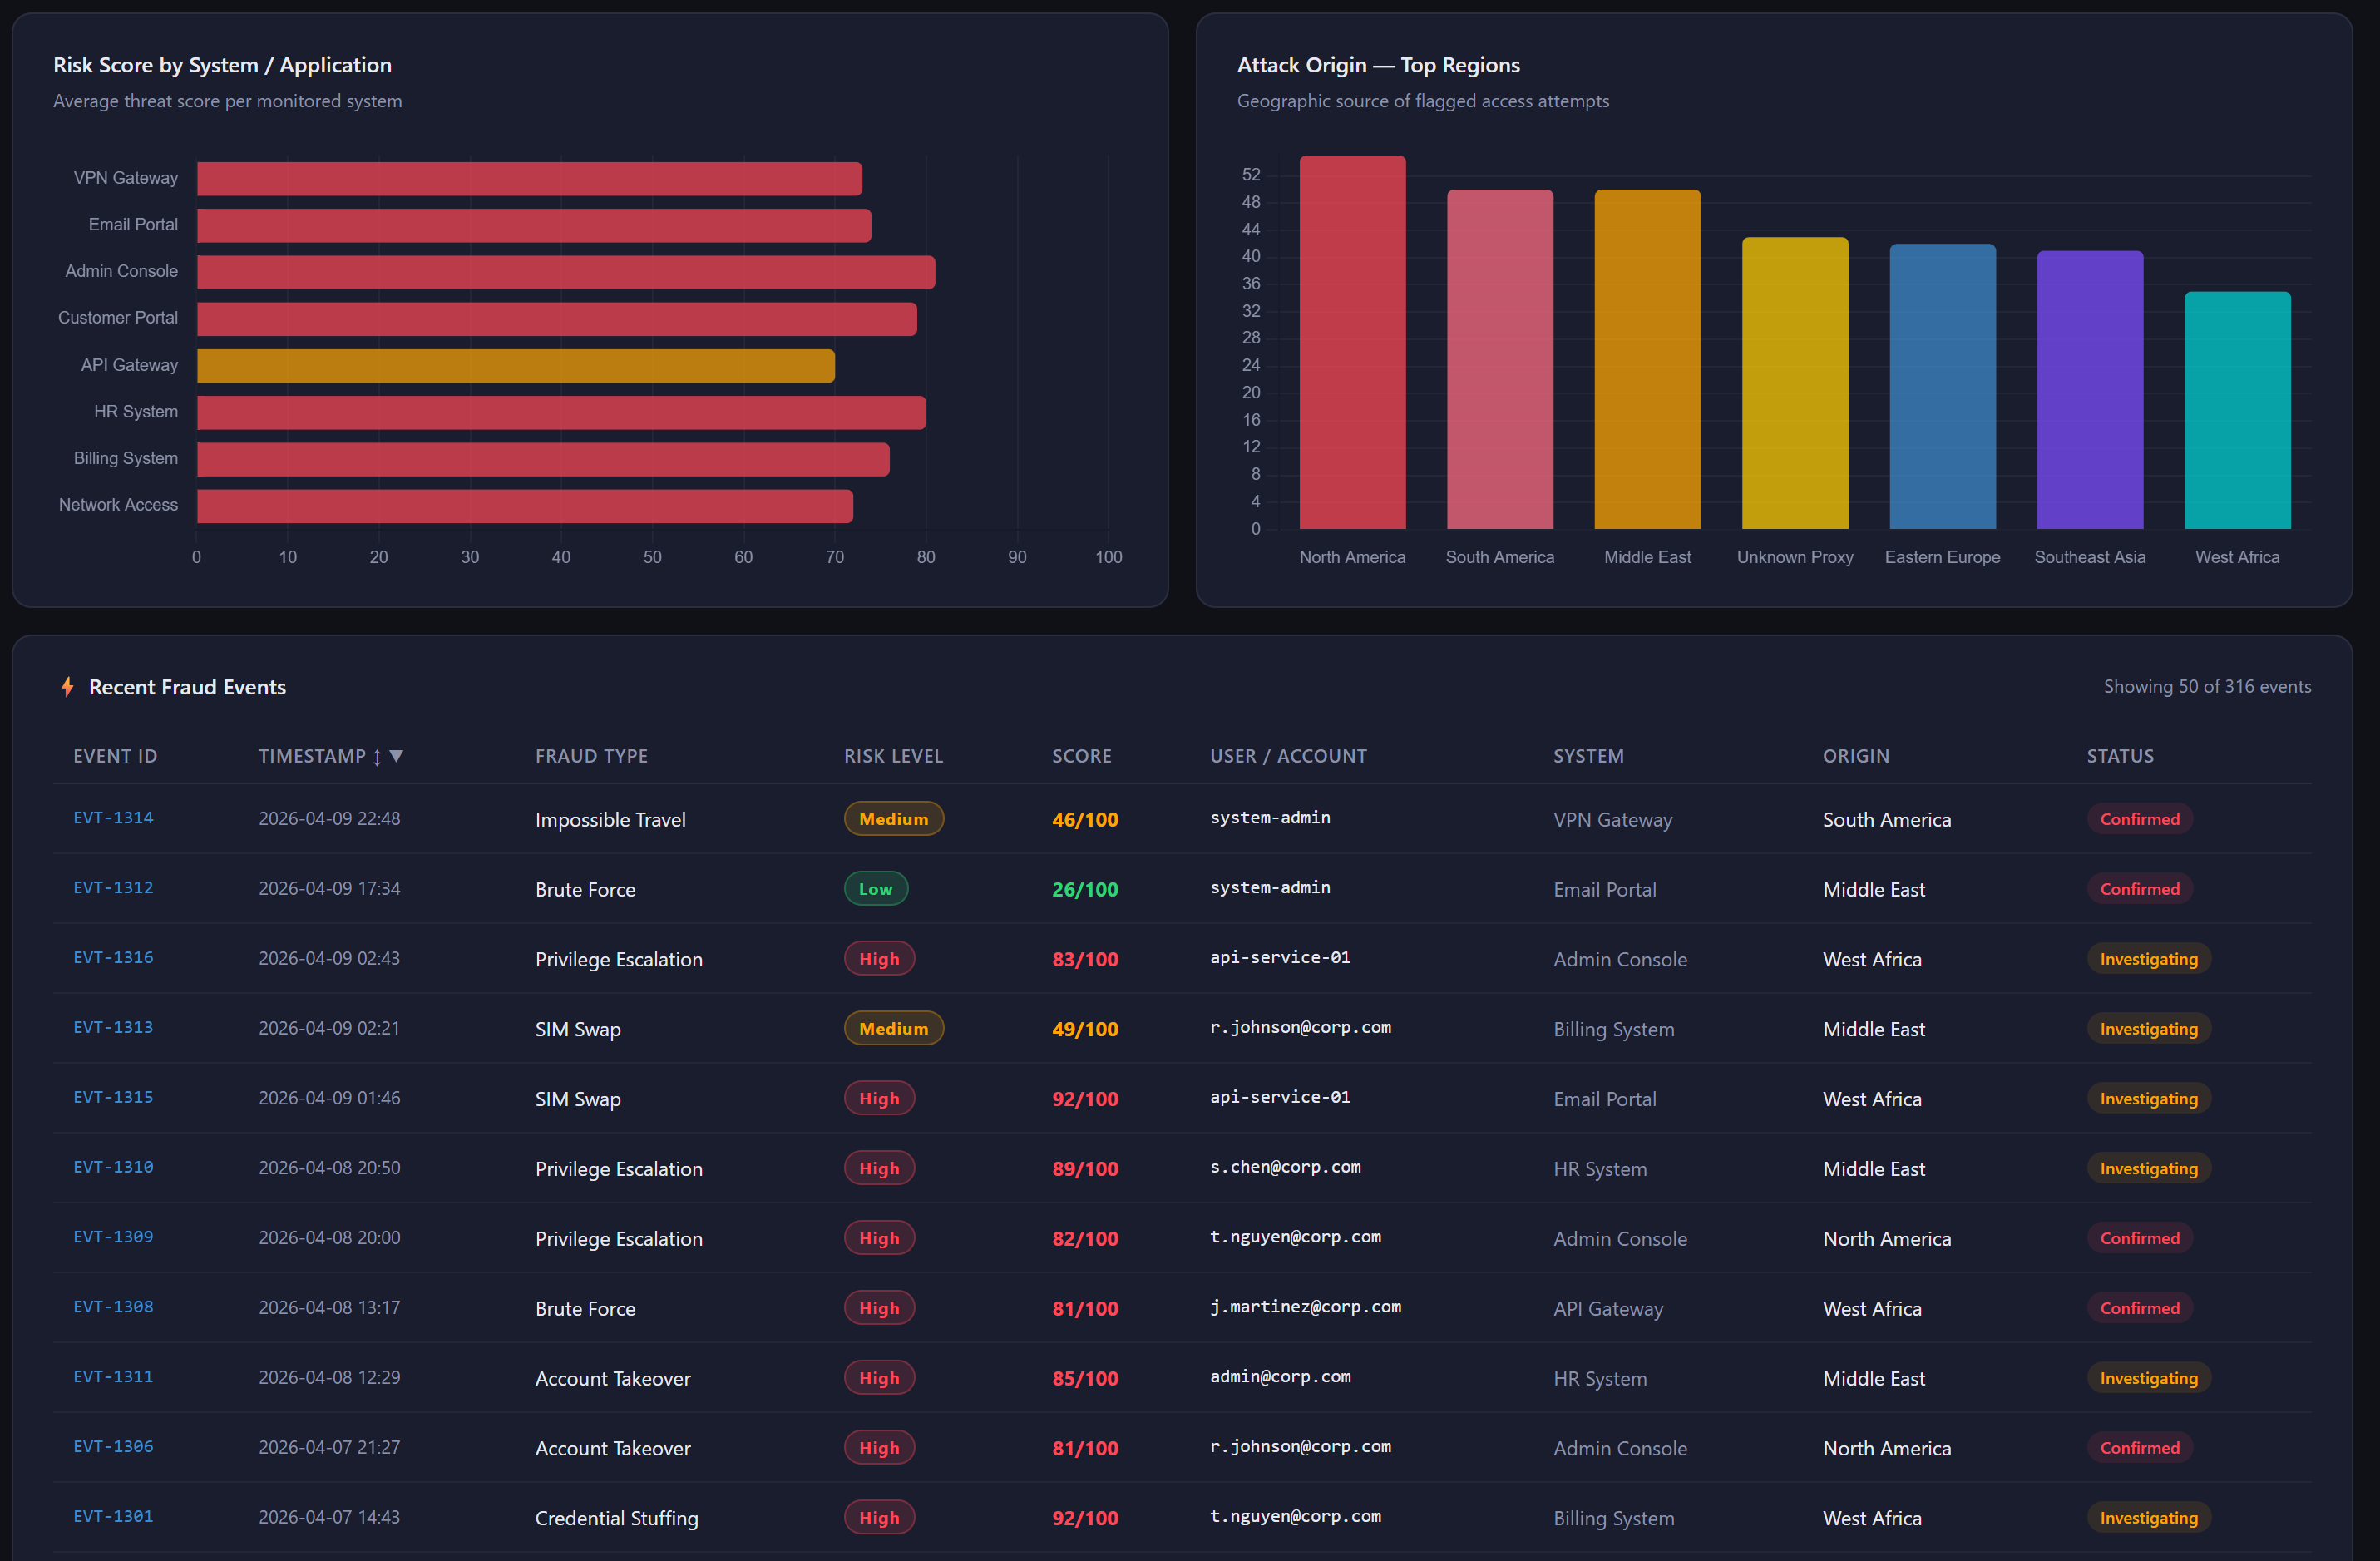This screenshot has width=2380, height=1561.
Task: Click Investigating status badge for EVT-1316
Action: (2148, 959)
